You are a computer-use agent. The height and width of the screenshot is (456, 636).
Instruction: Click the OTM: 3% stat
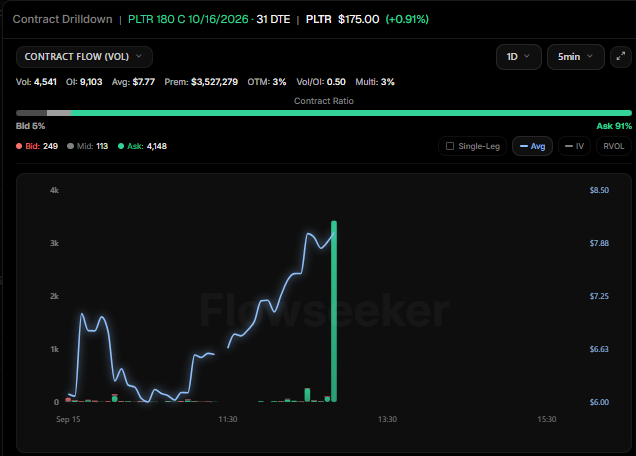[267, 82]
